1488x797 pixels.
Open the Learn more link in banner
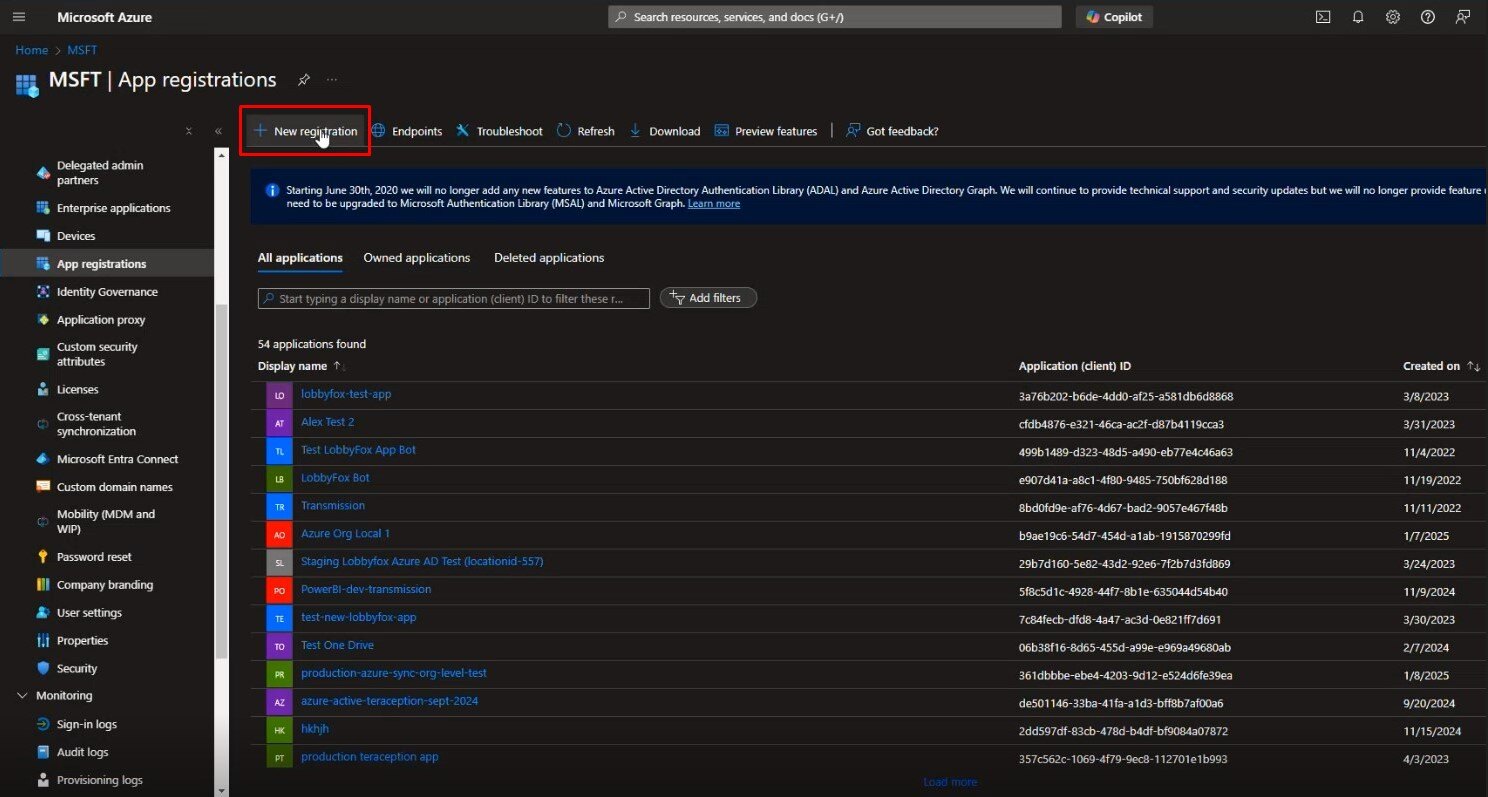(714, 204)
